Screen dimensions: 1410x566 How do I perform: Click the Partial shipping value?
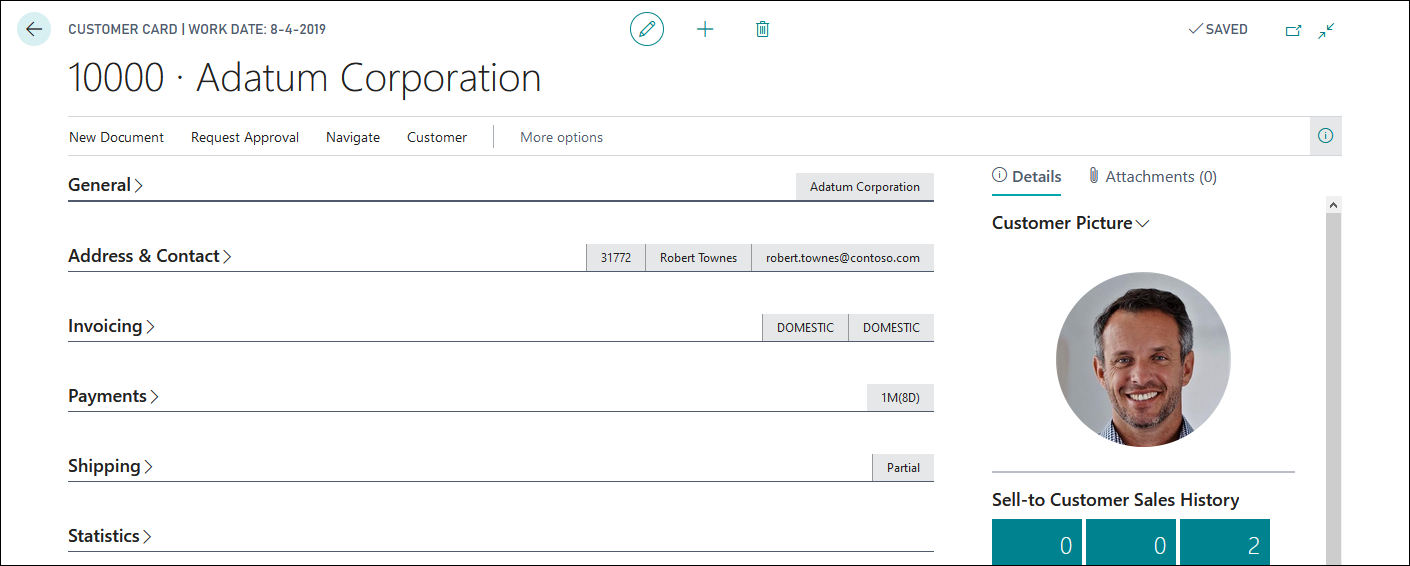[903, 467]
